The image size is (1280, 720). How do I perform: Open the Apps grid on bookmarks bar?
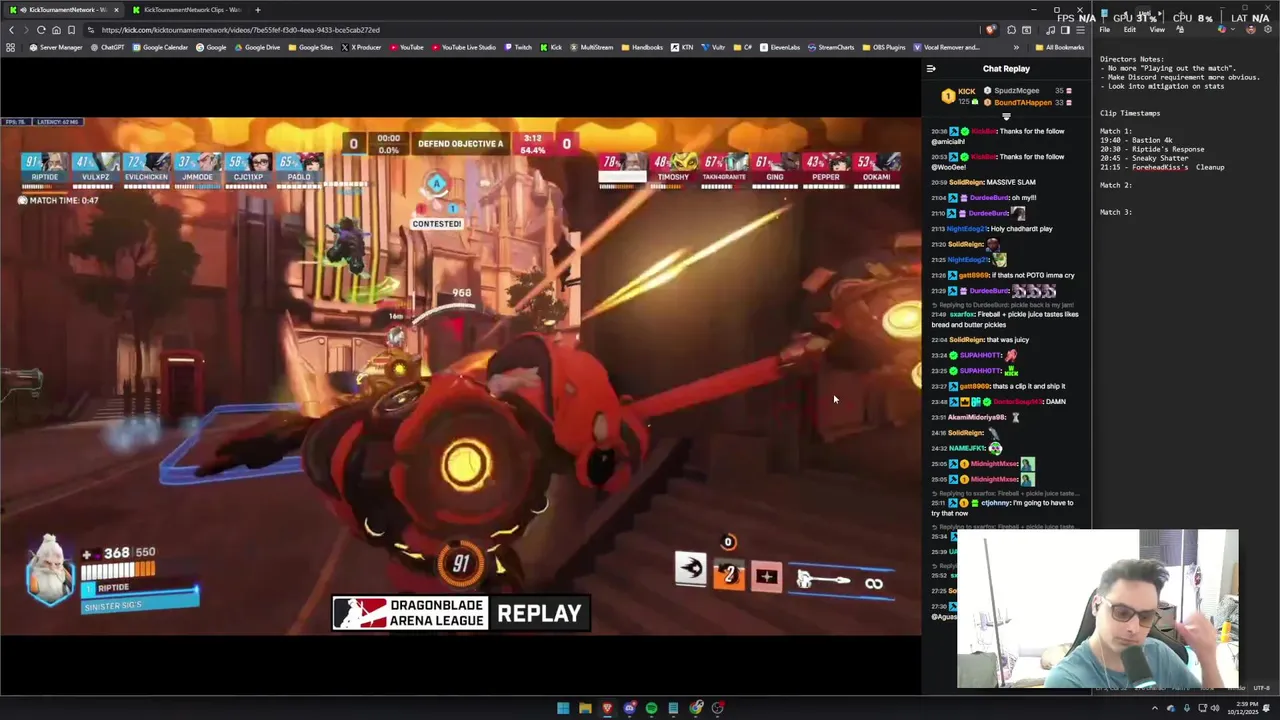coord(11,47)
